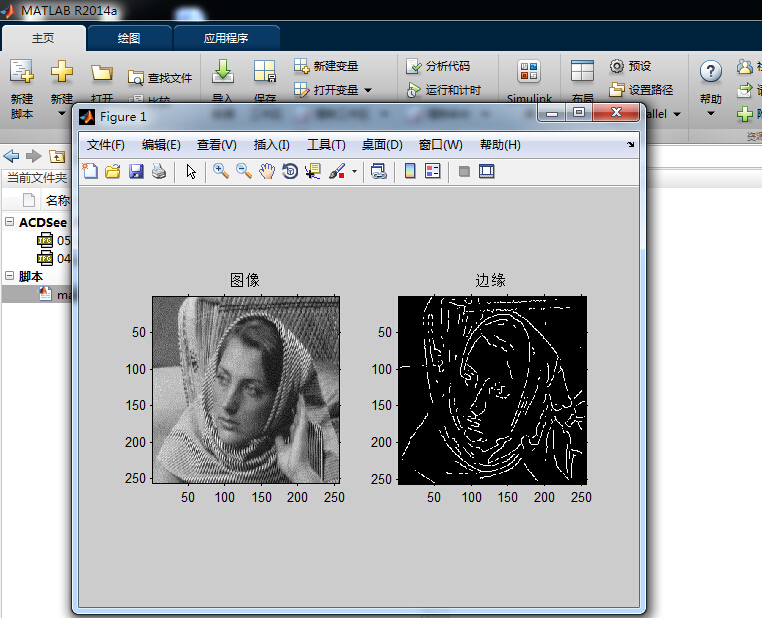Switch to 主页 tab in MATLAB
The image size is (762, 618).
(43, 38)
